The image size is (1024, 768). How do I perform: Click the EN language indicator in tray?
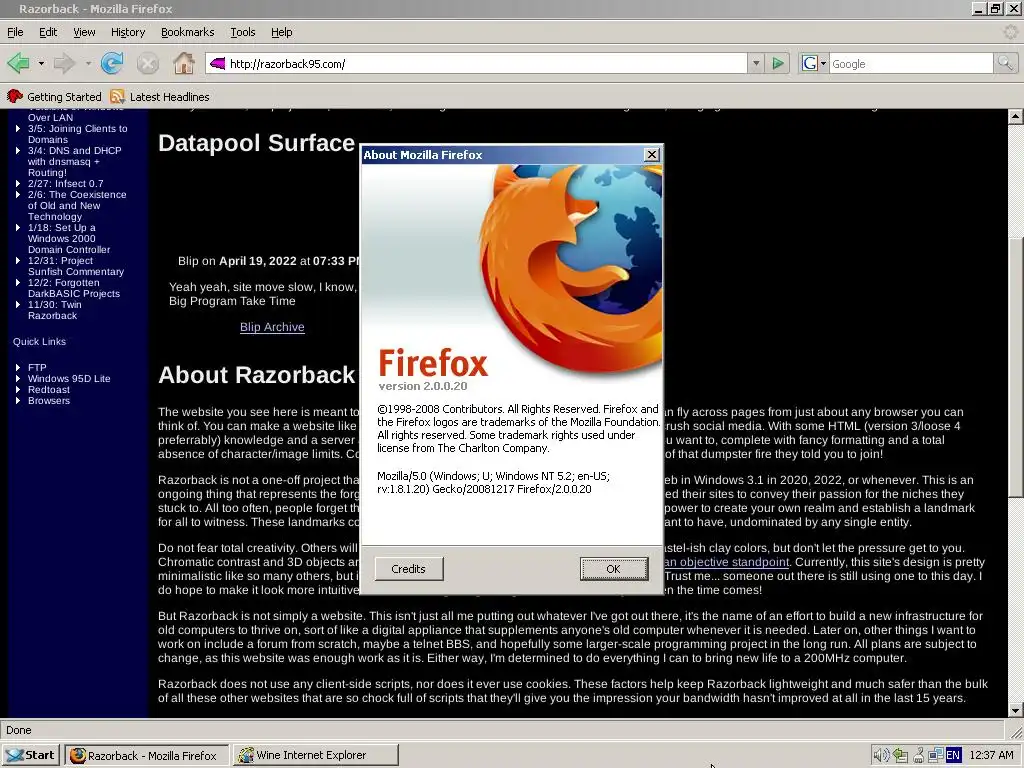pos(953,756)
